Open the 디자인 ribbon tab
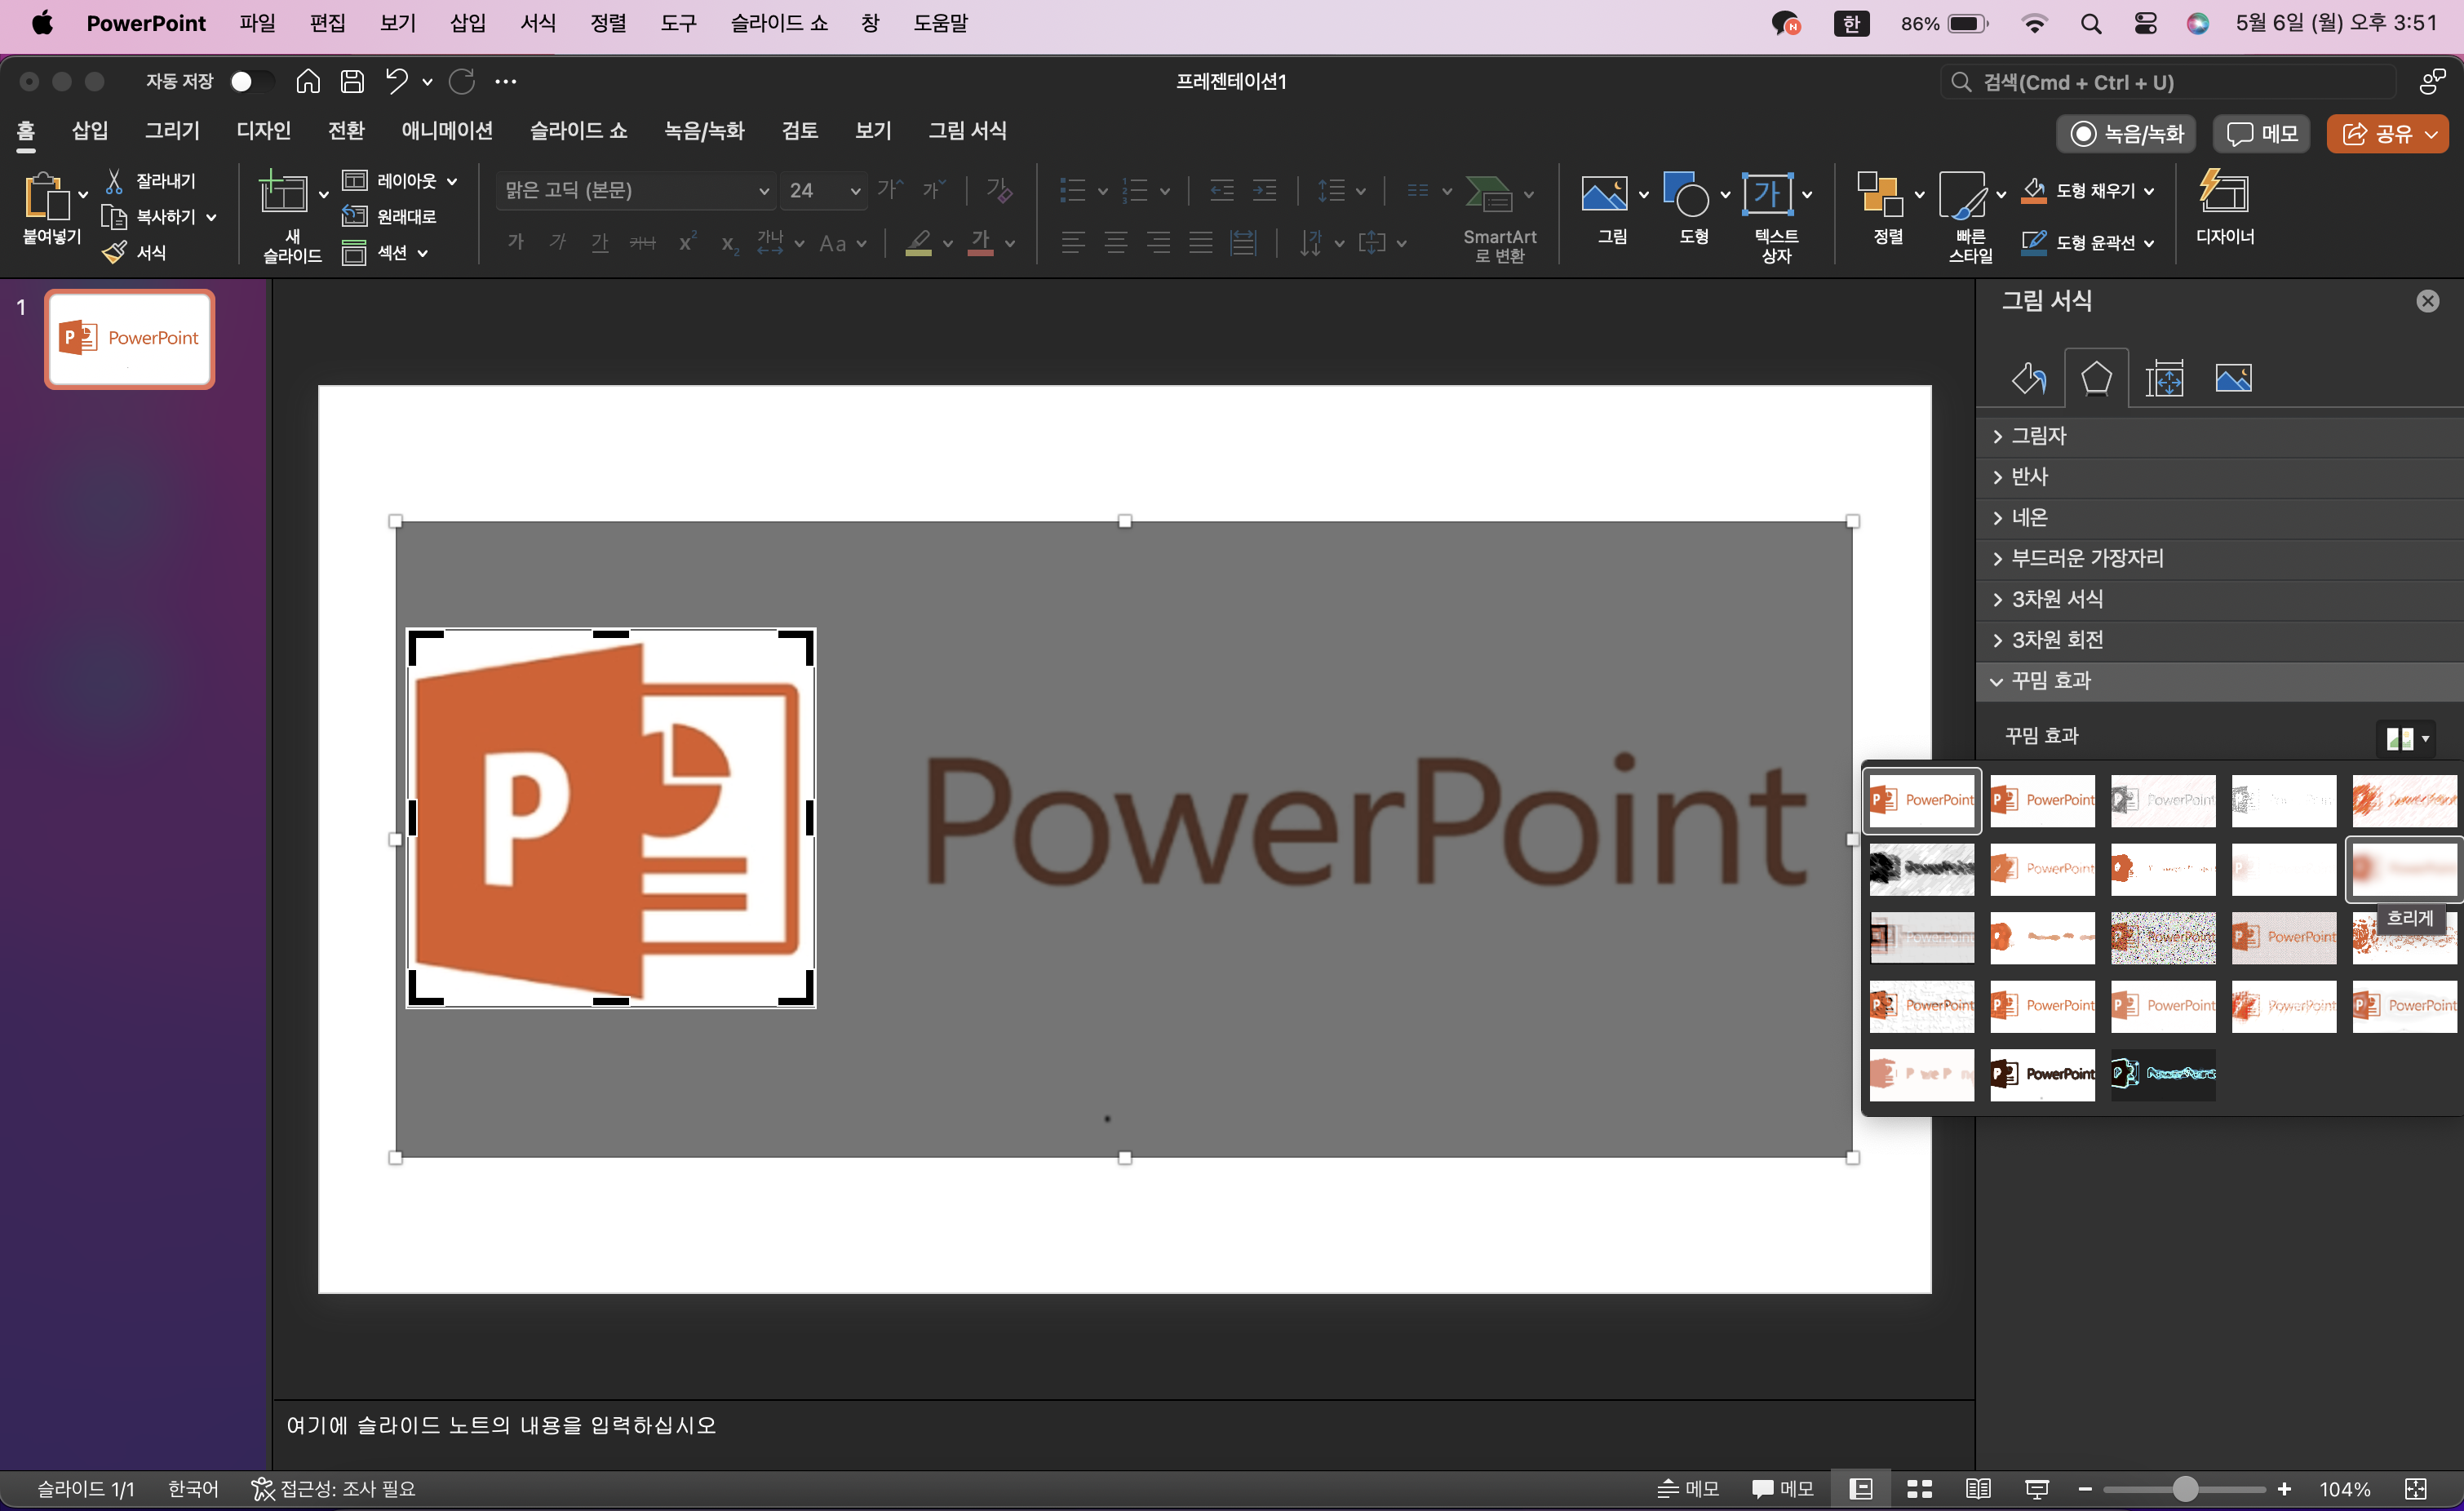This screenshot has width=2464, height=1511. pos(264,131)
